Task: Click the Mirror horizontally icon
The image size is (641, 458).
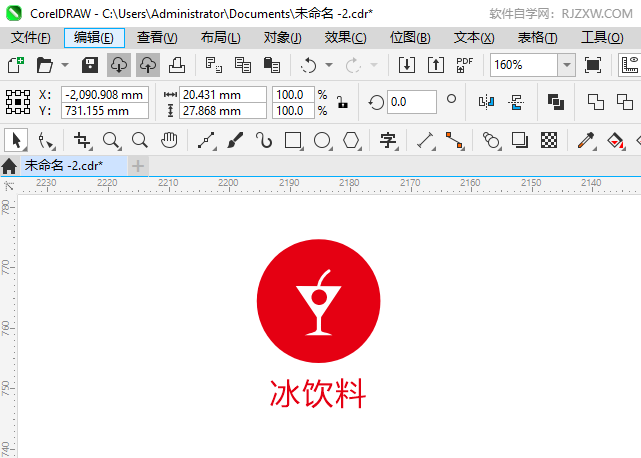Action: (486, 102)
